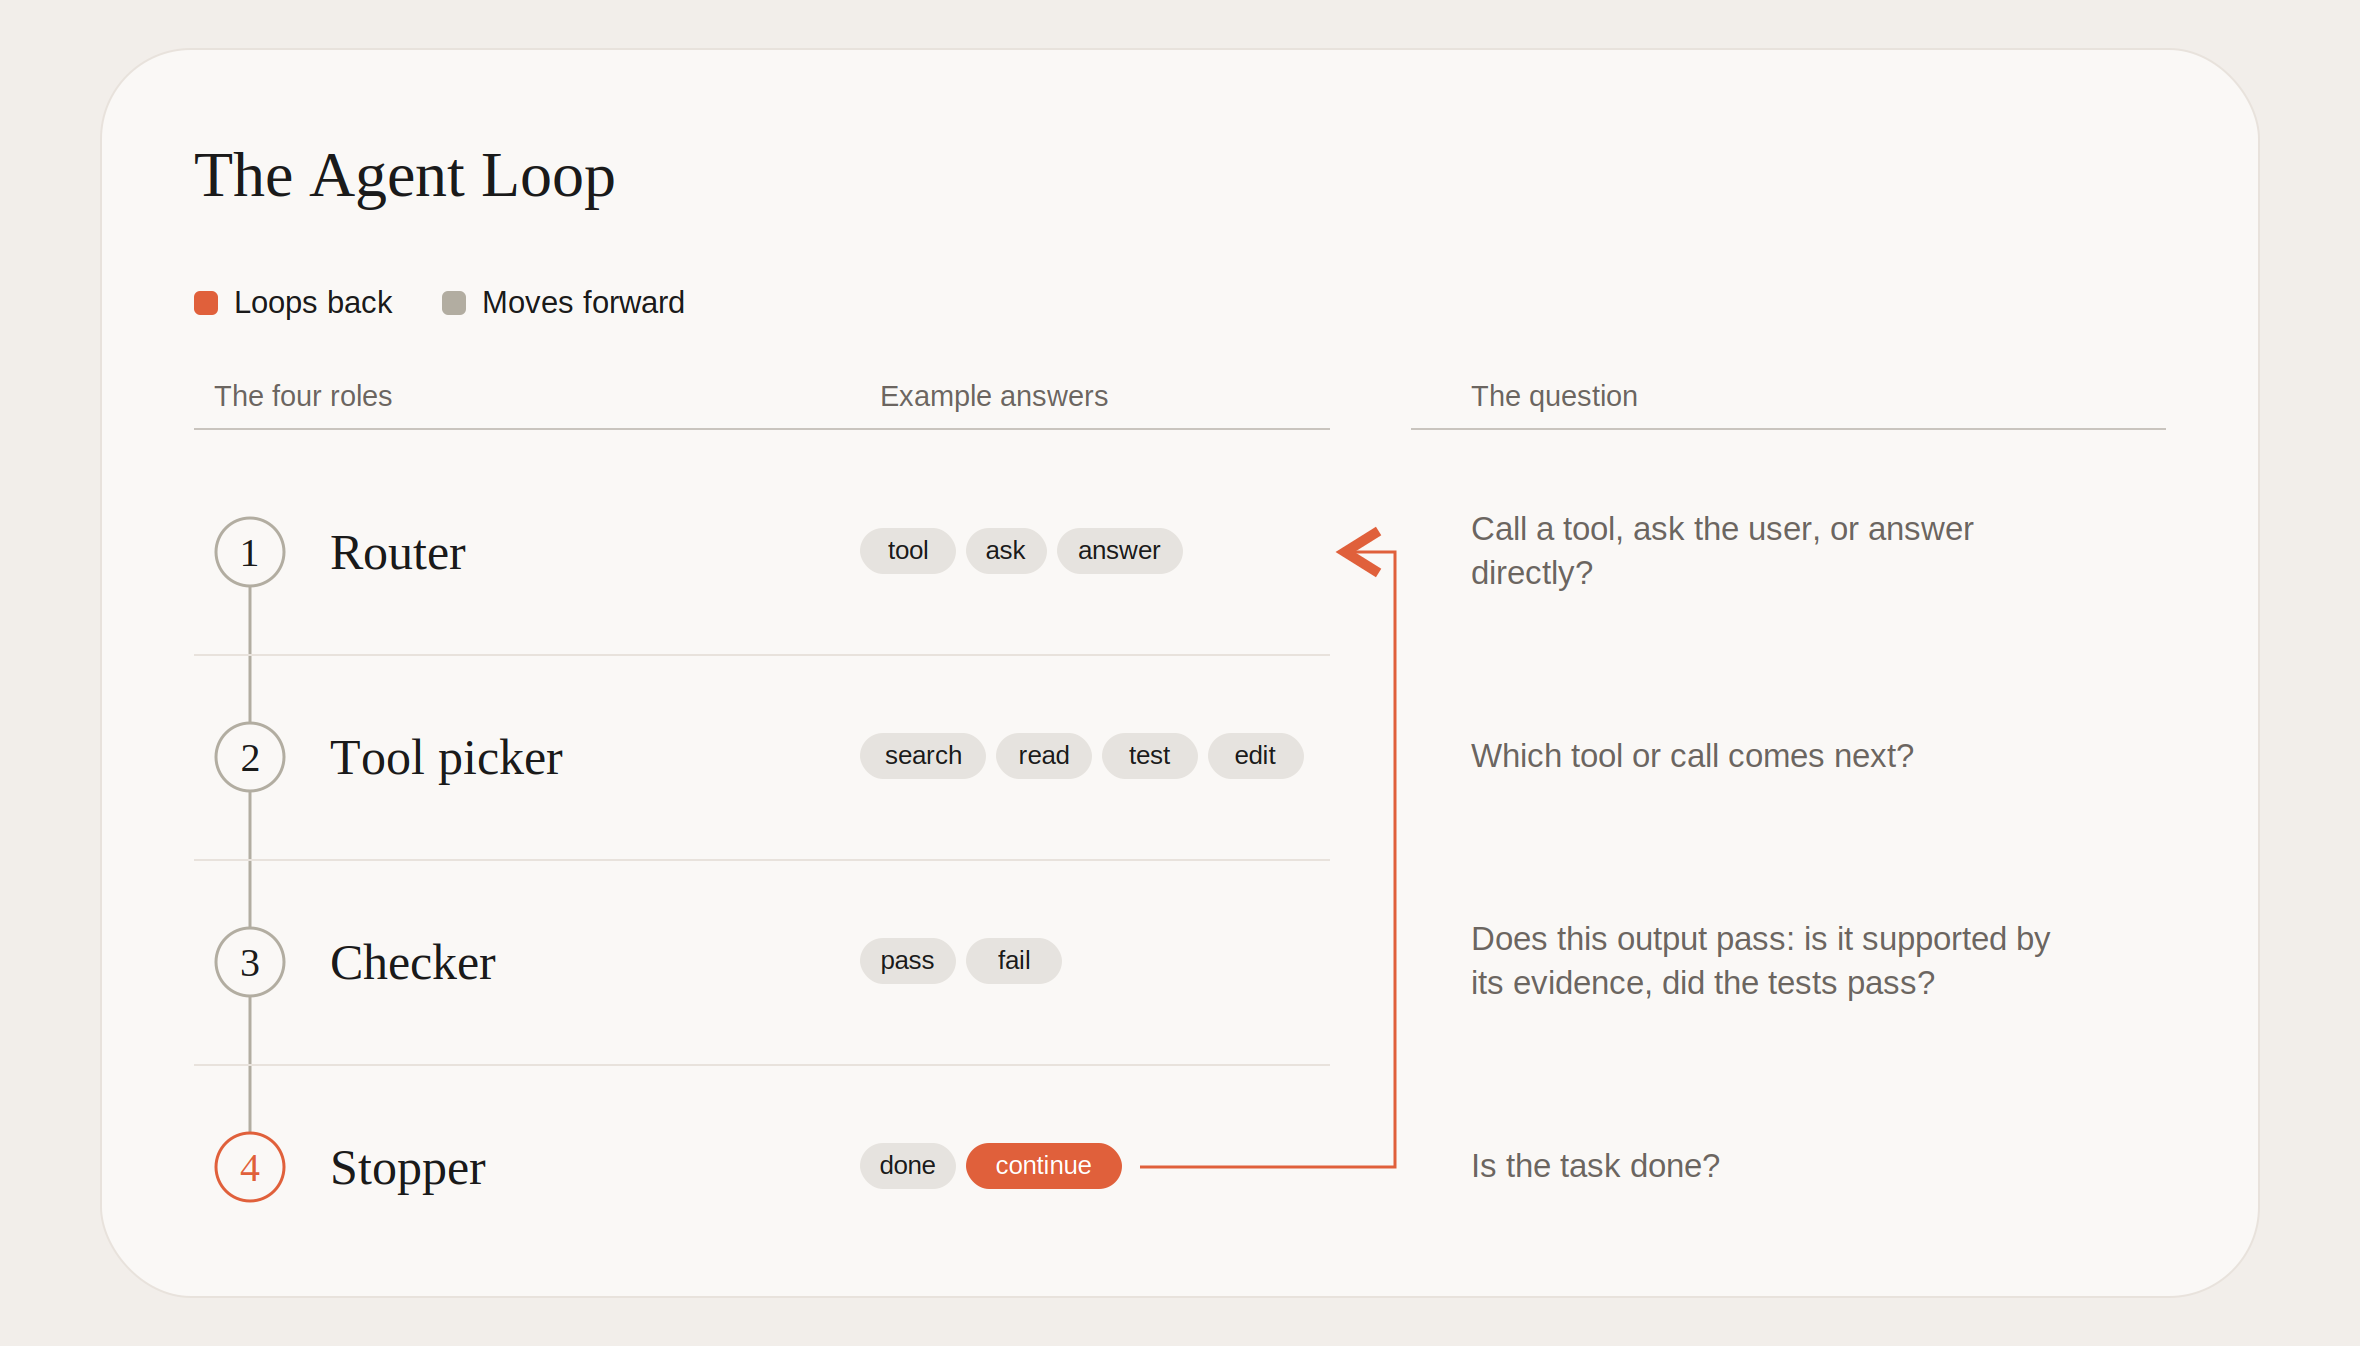
Task: Pick the 'fail' chip in Checker row
Action: tap(1014, 961)
